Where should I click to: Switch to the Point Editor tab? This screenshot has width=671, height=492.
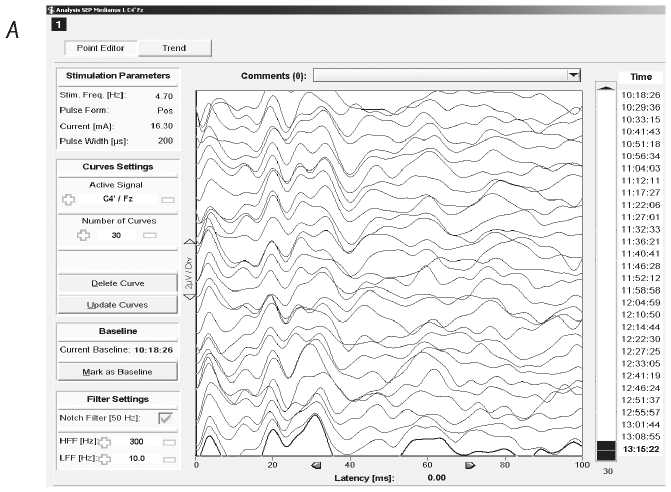pyautogui.click(x=101, y=48)
